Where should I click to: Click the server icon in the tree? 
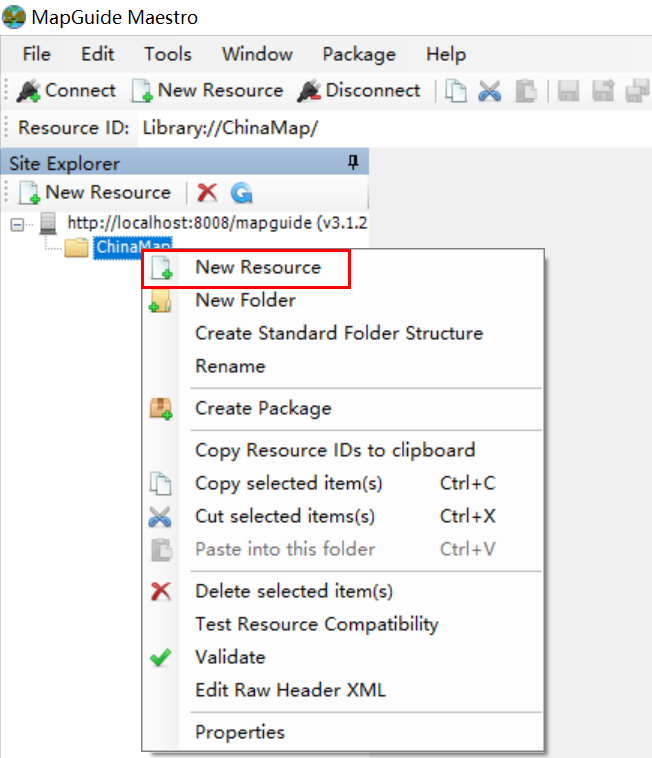tap(48, 223)
